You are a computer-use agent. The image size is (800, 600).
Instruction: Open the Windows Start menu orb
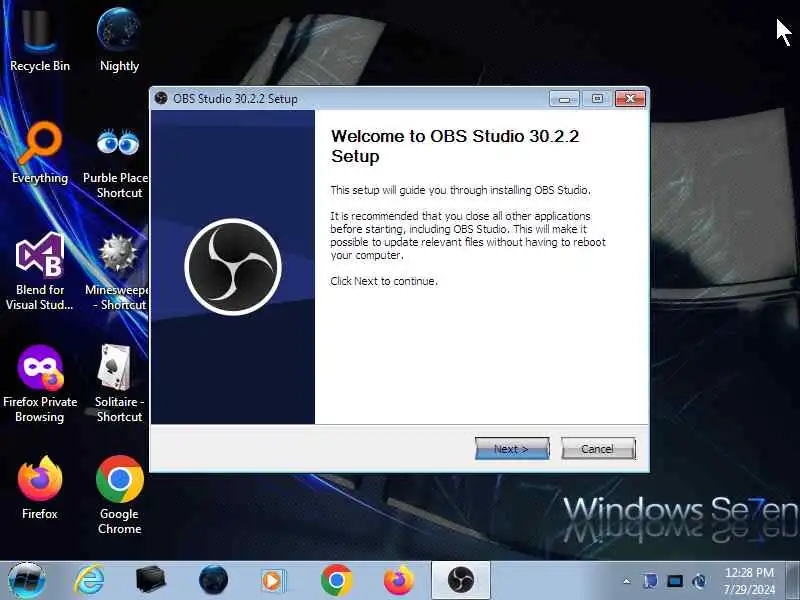(27, 580)
